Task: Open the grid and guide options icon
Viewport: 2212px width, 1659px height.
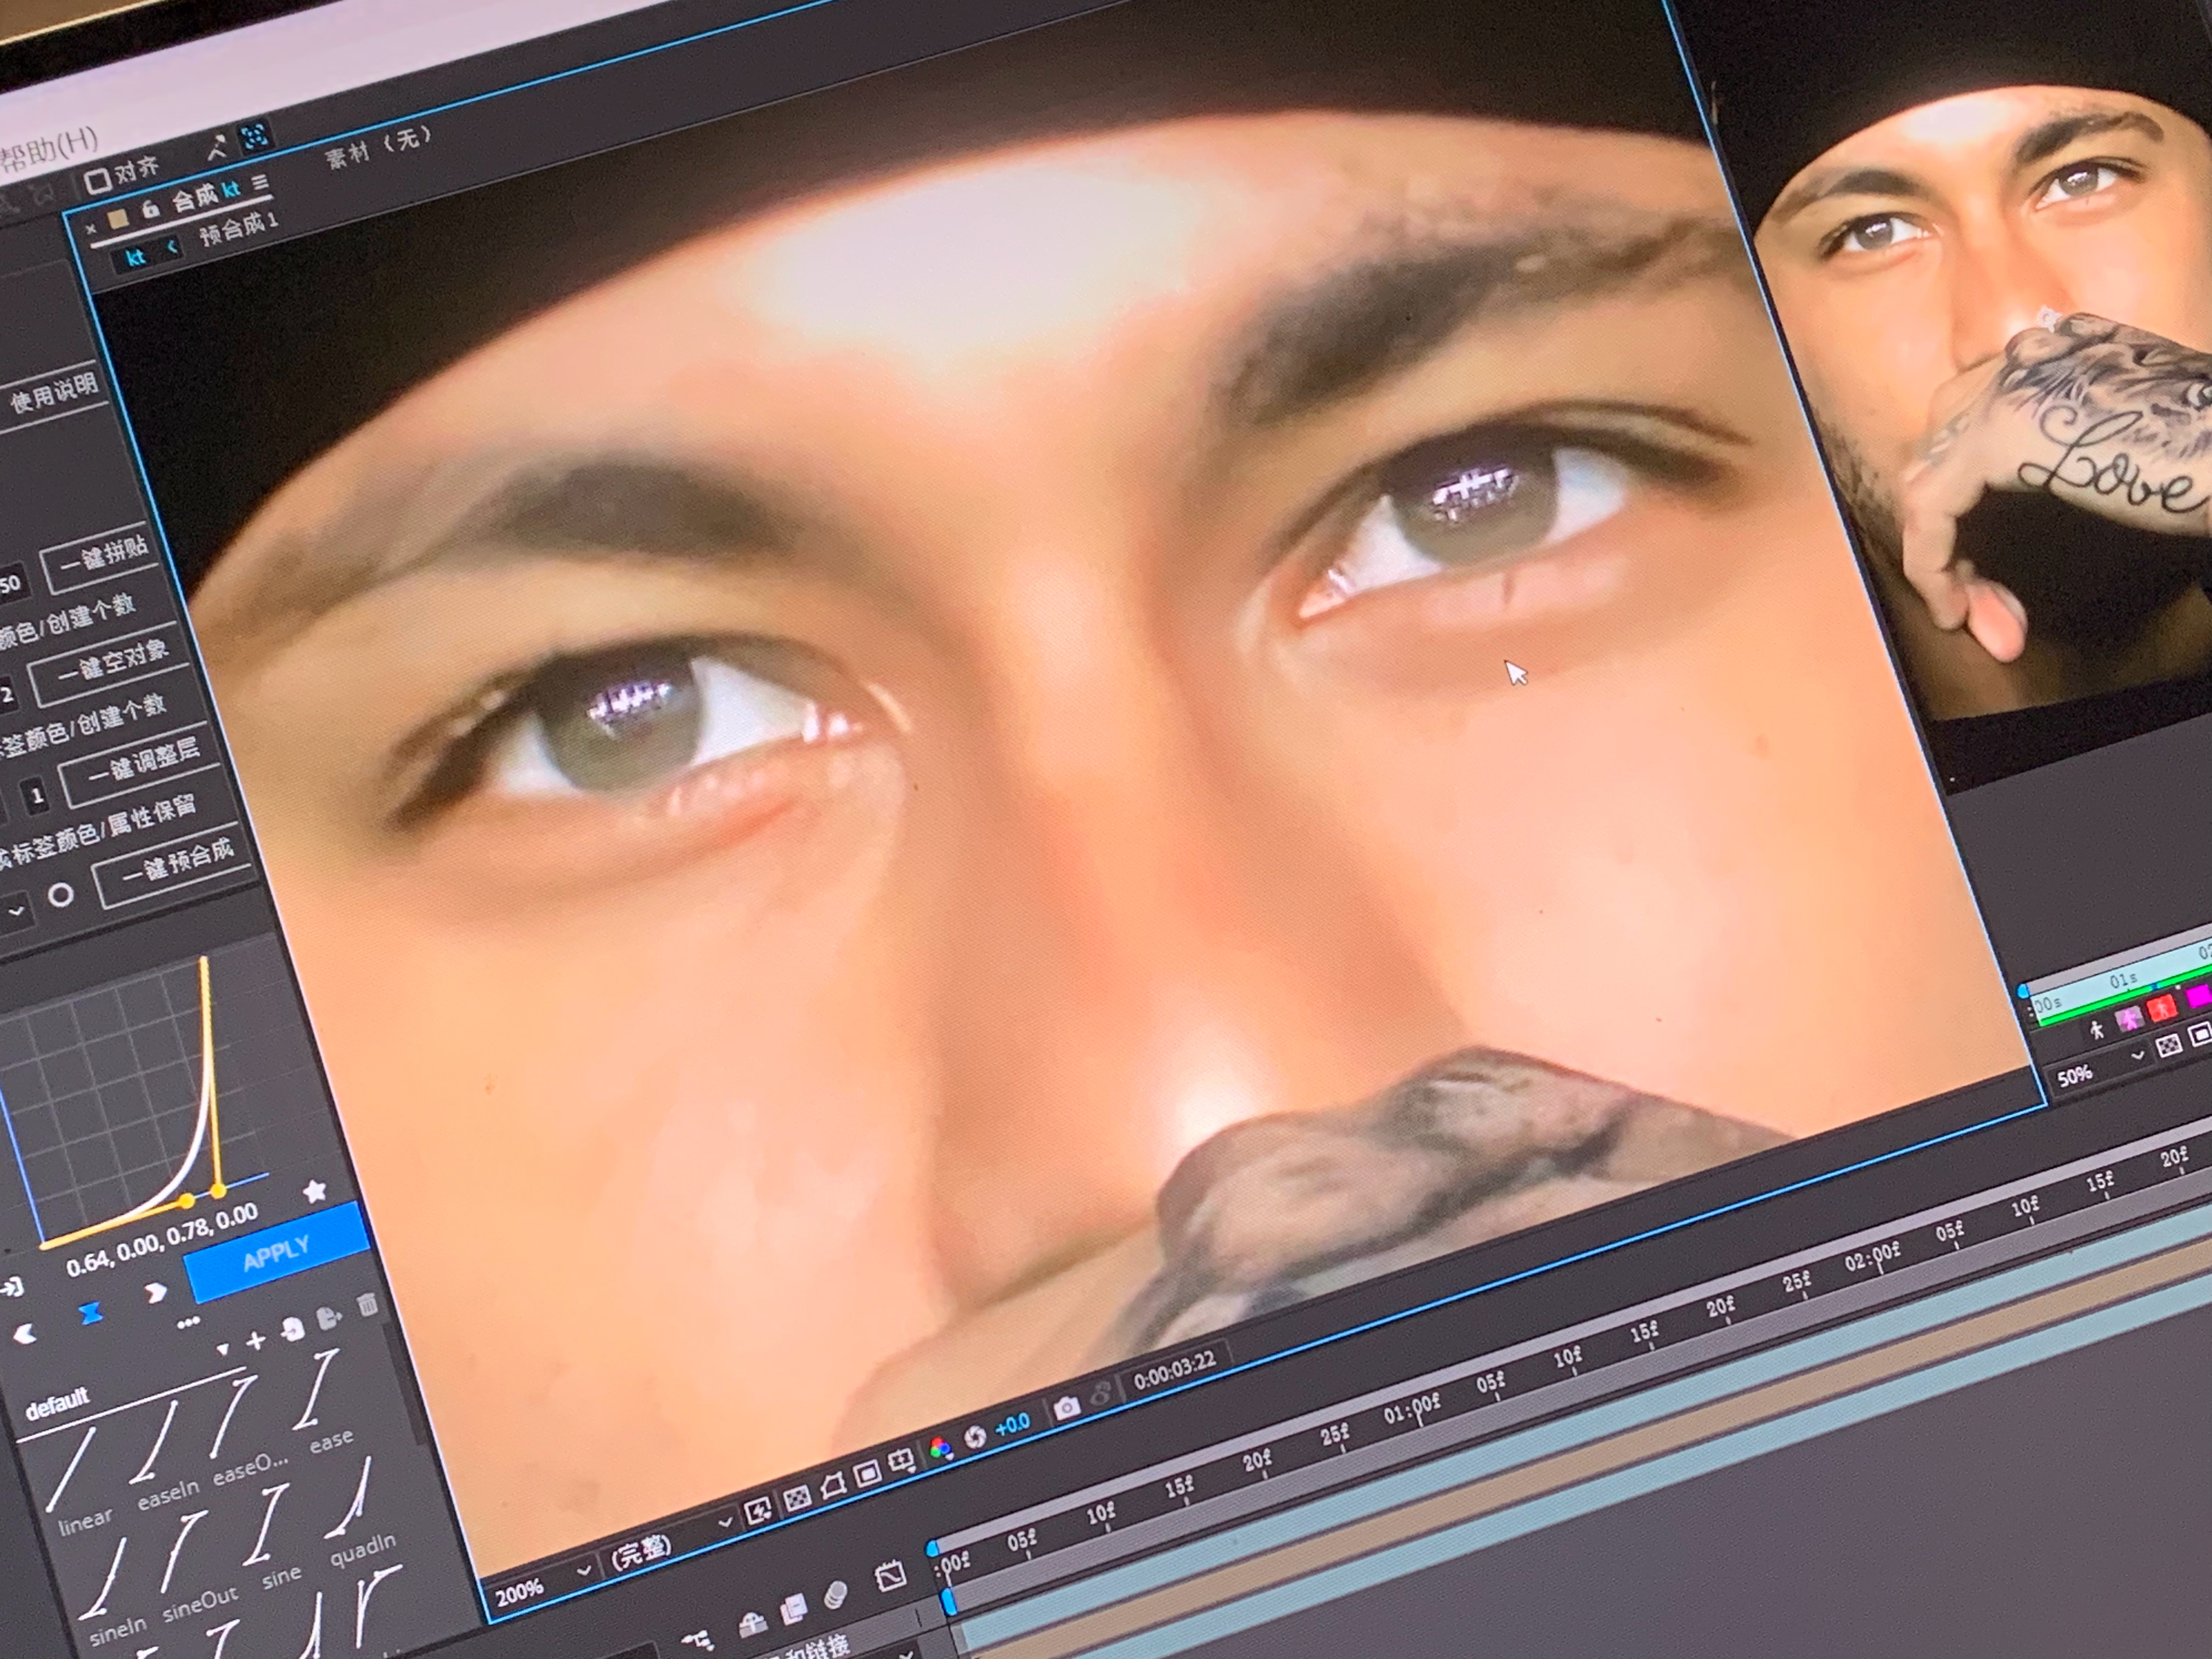Action: point(902,1461)
